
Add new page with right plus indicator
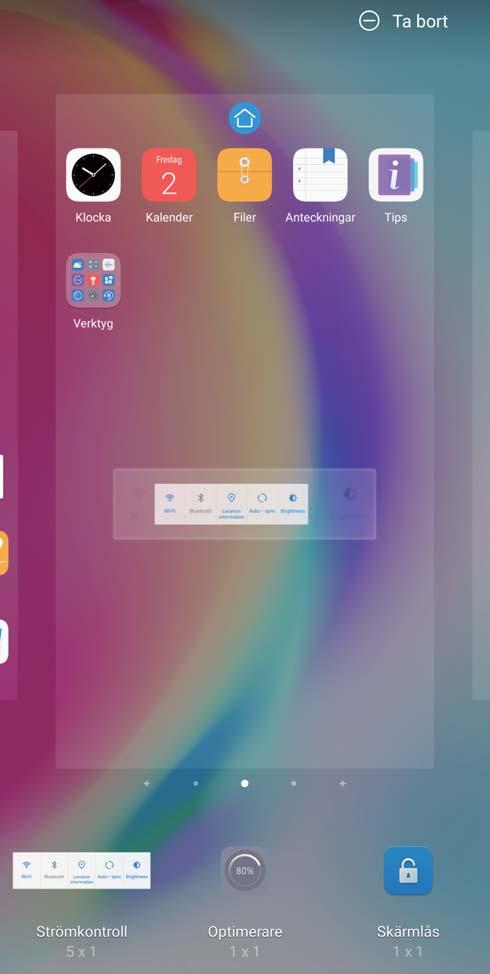[x=342, y=783]
